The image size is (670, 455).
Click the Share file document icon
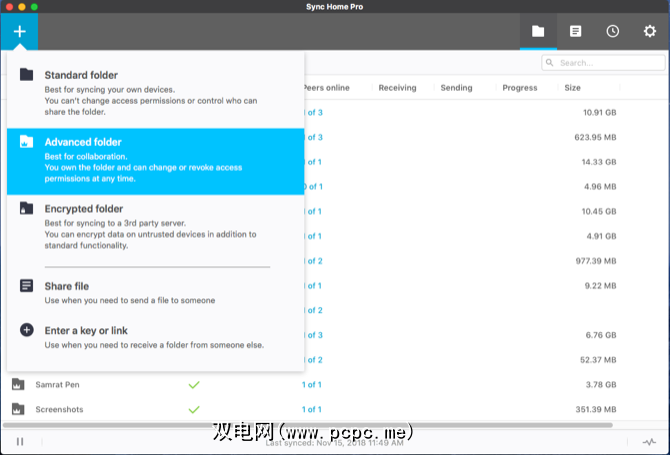click(x=26, y=285)
